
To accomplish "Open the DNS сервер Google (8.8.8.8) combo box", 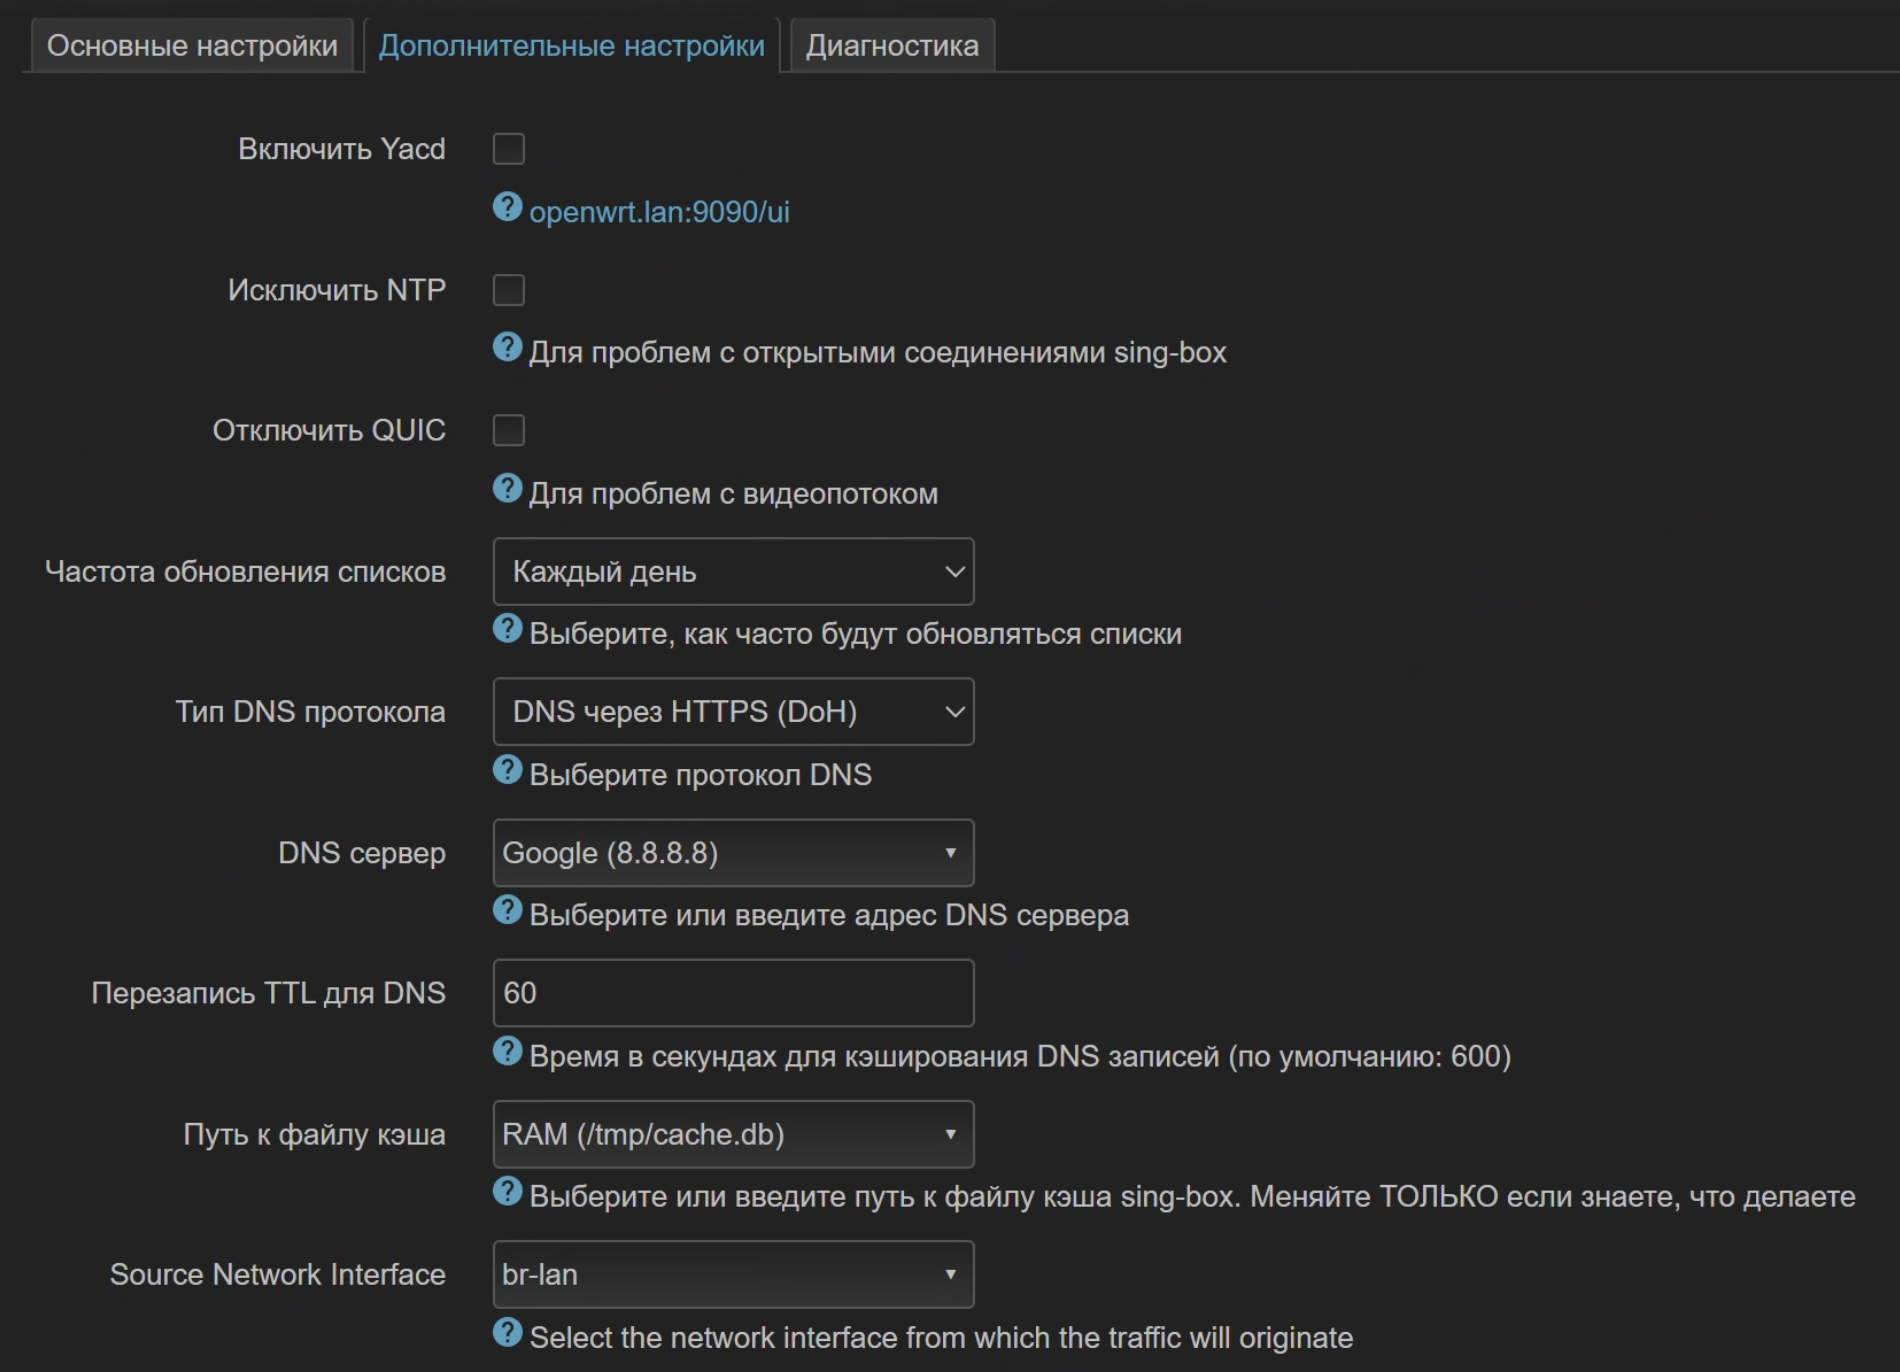I will pos(733,853).
